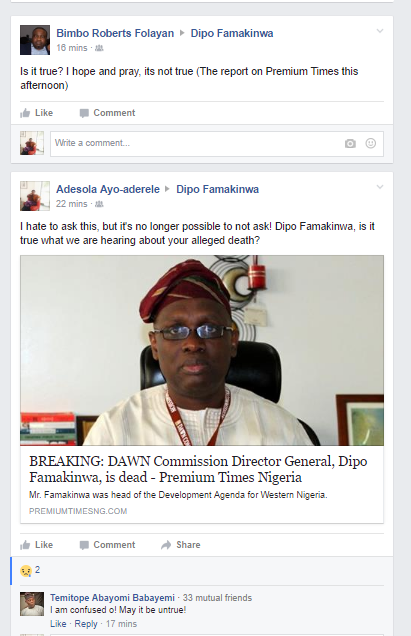
Task: Comment on Adesola Ayo-aderele's post
Action: click(x=108, y=545)
